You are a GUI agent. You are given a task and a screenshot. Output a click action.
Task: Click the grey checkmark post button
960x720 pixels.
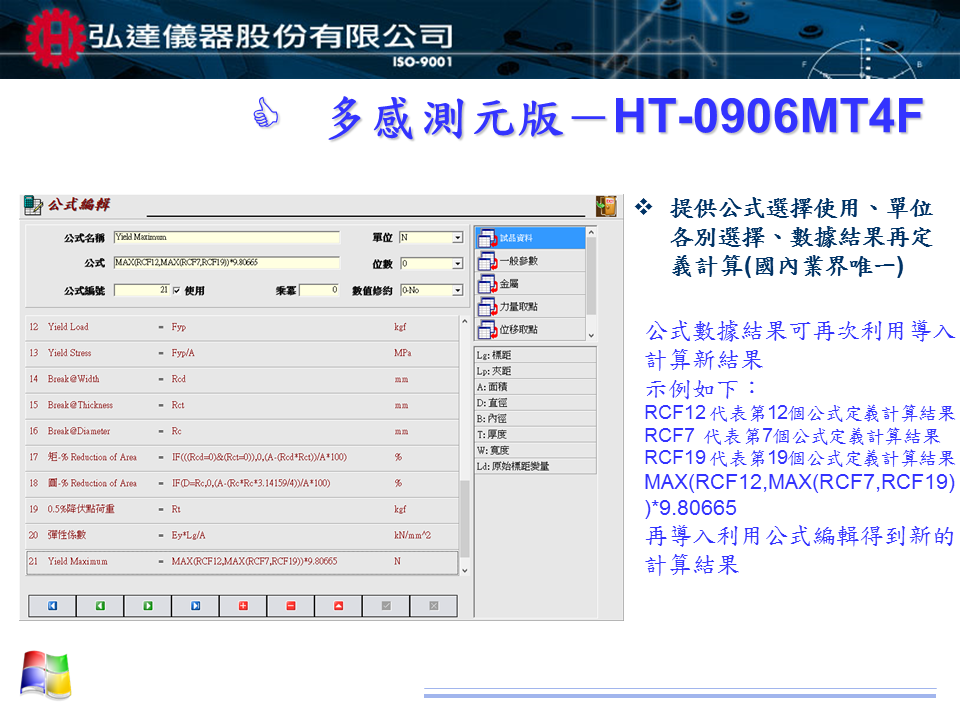click(386, 606)
